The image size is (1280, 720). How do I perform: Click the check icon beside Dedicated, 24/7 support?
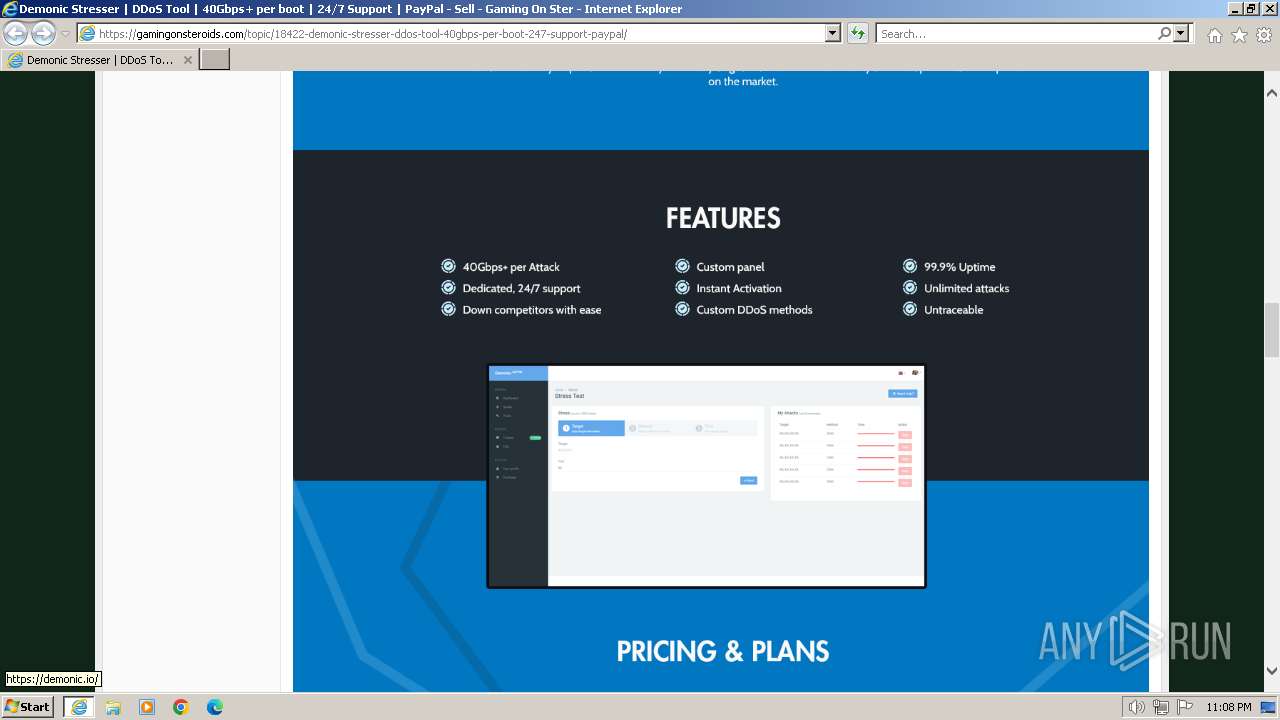click(449, 288)
